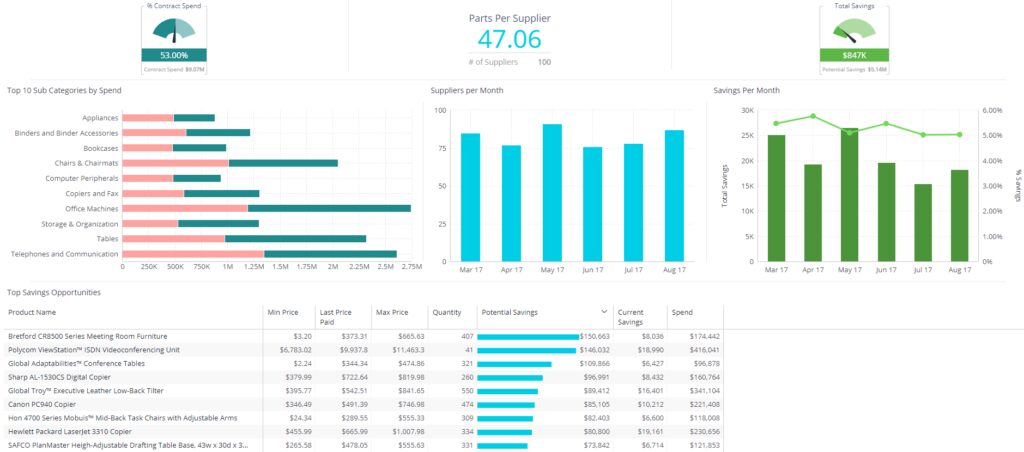The width and height of the screenshot is (1024, 452).
Task: Expand the Potential Savings column sort arrow
Action: point(603,312)
